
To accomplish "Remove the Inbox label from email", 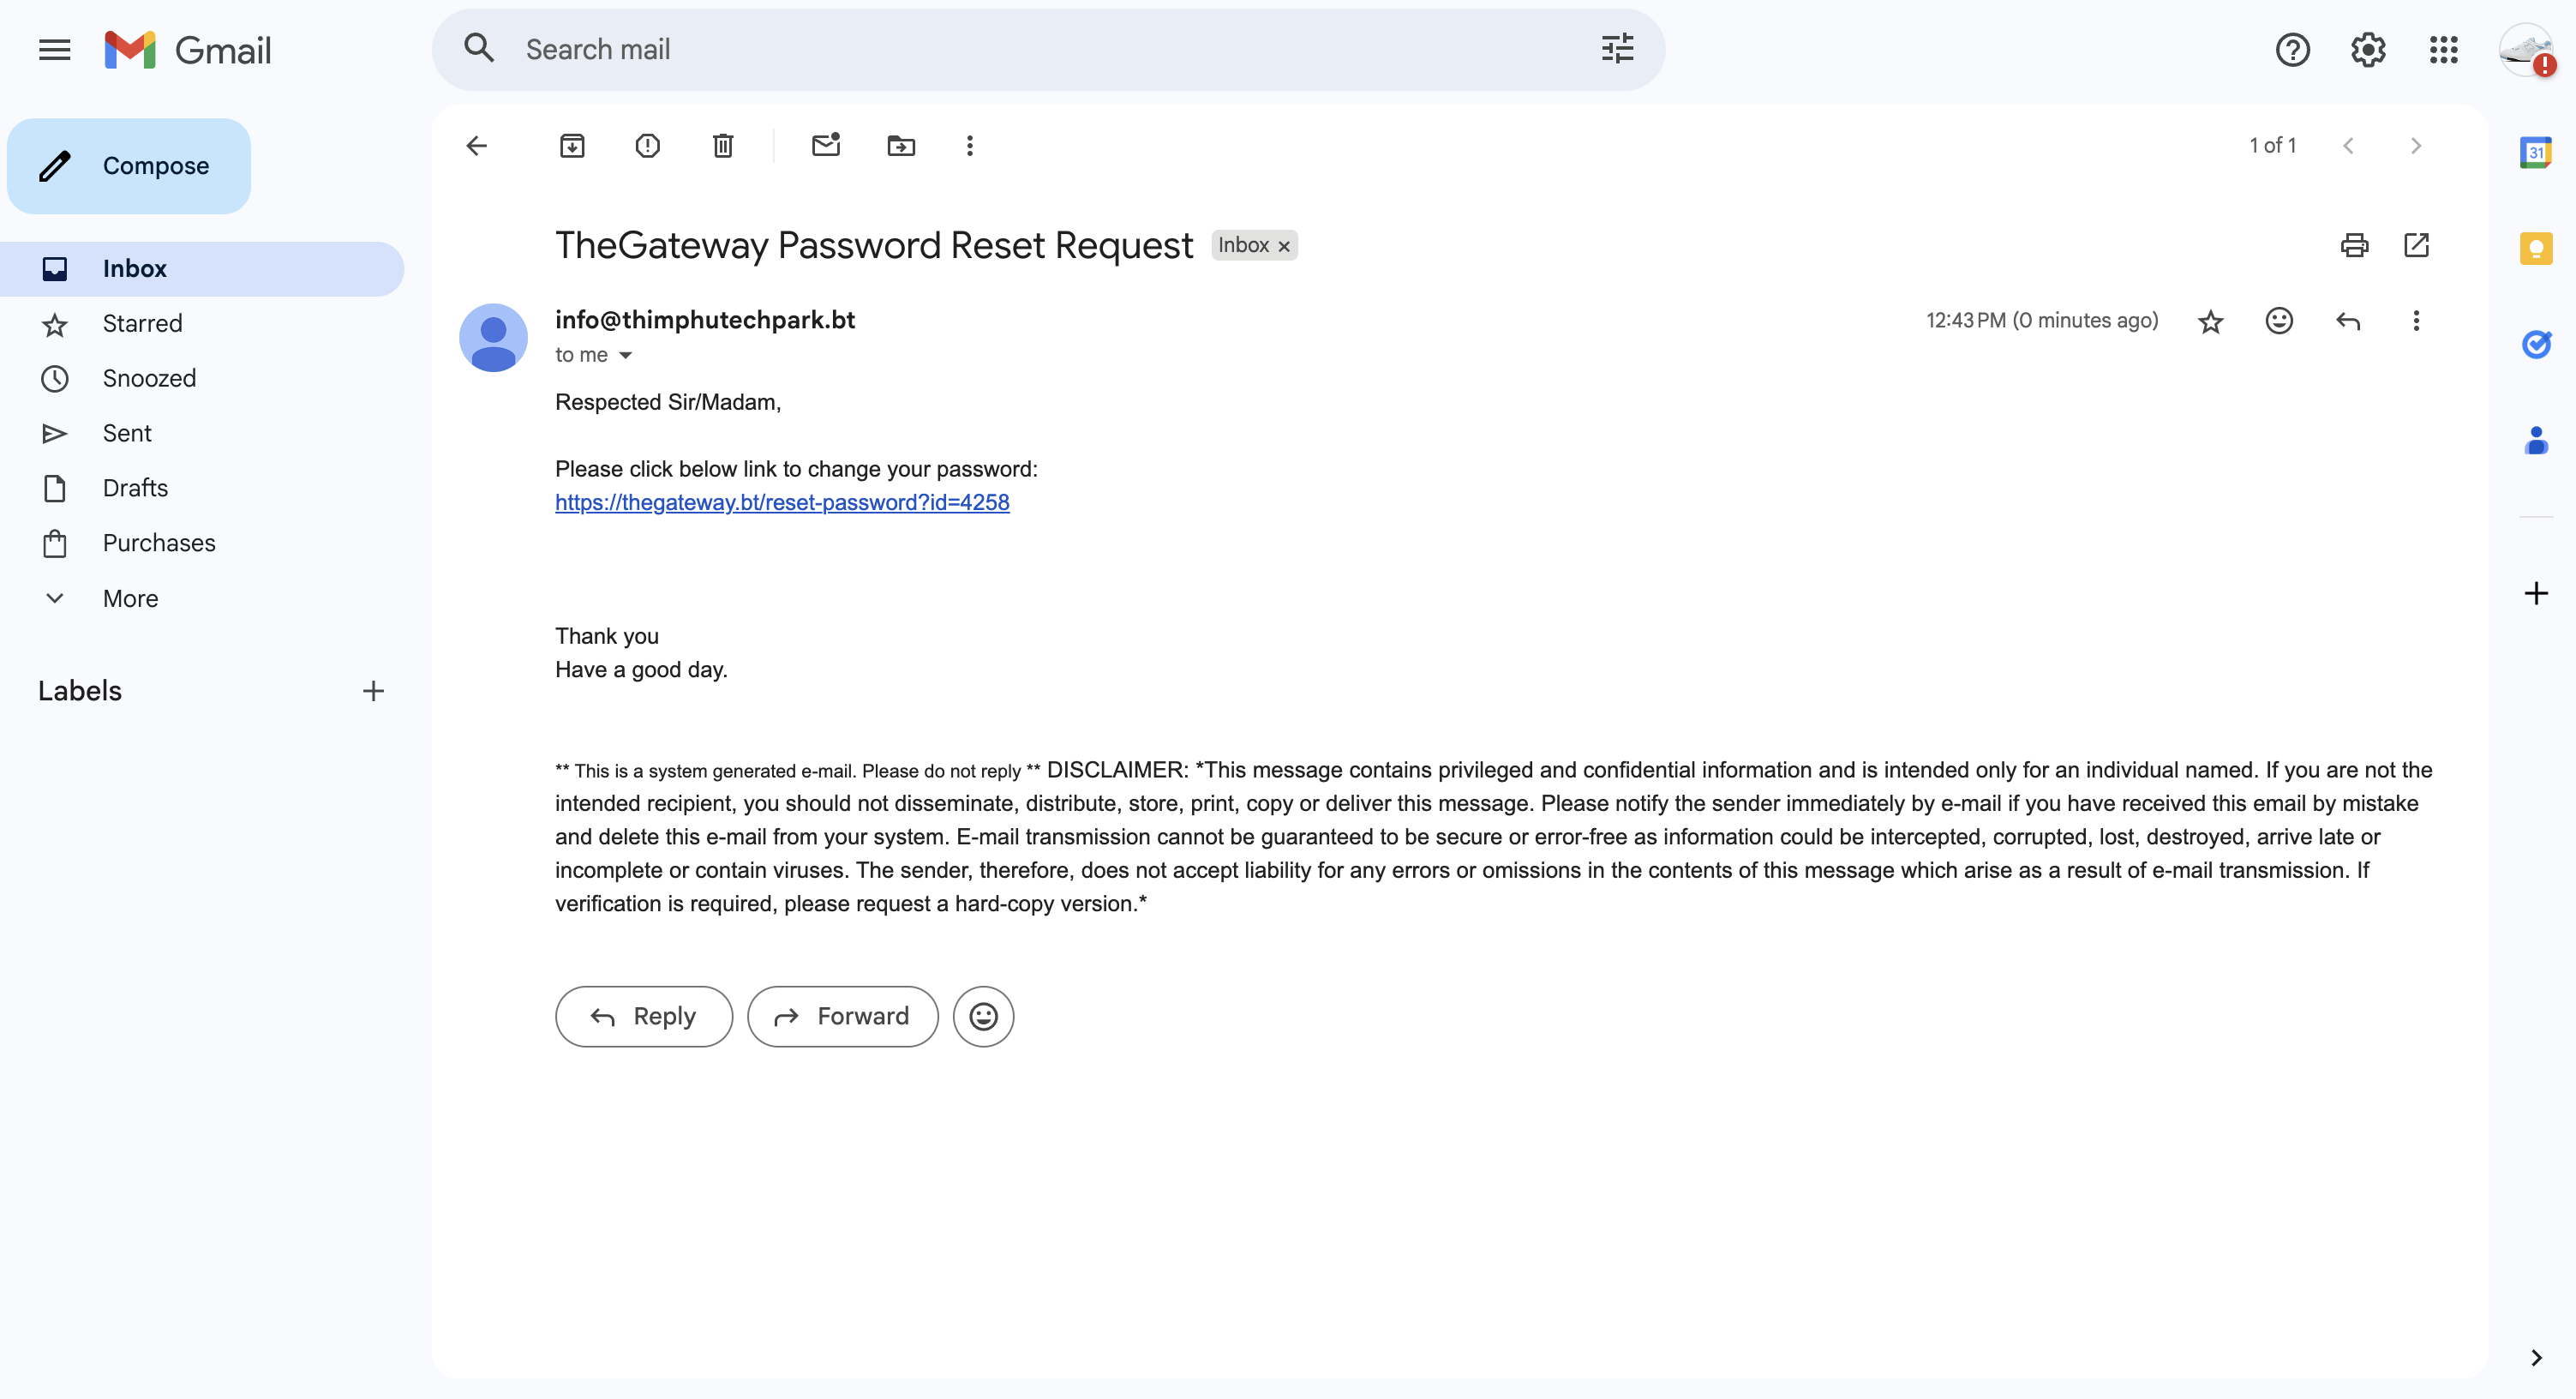I will pos(1284,246).
